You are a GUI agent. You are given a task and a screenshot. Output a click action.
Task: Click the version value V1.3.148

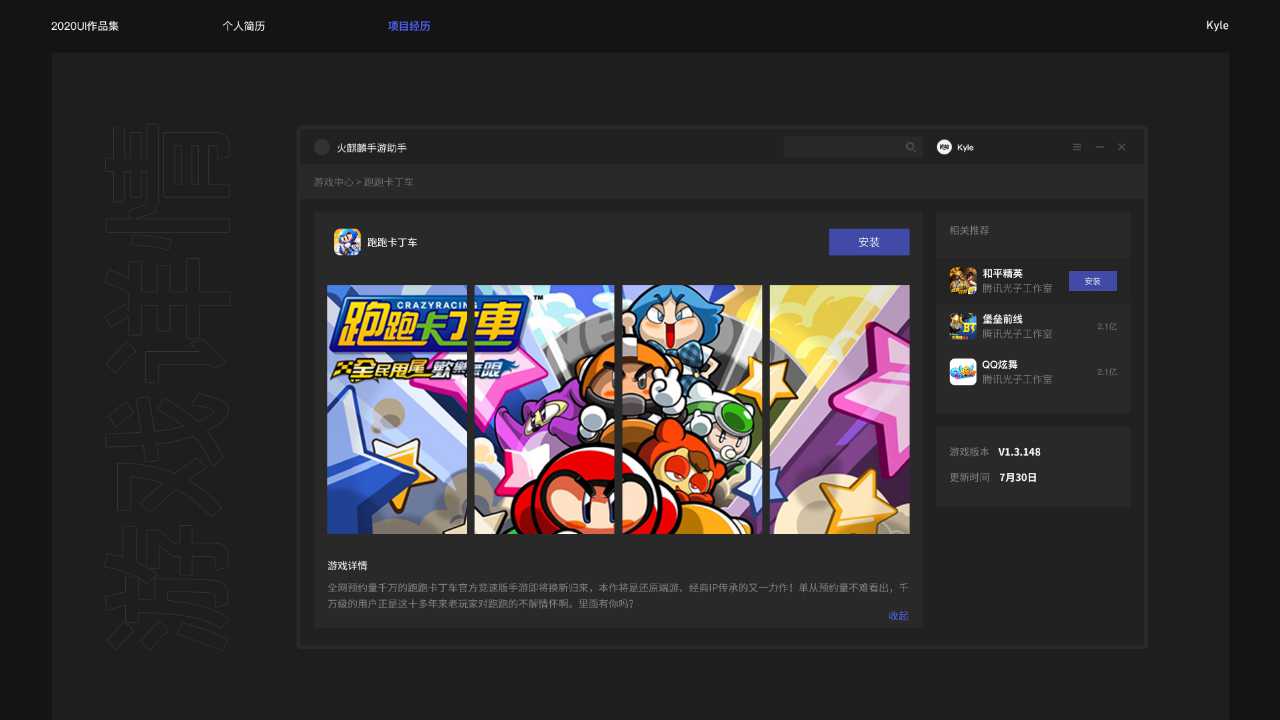[x=1019, y=452]
